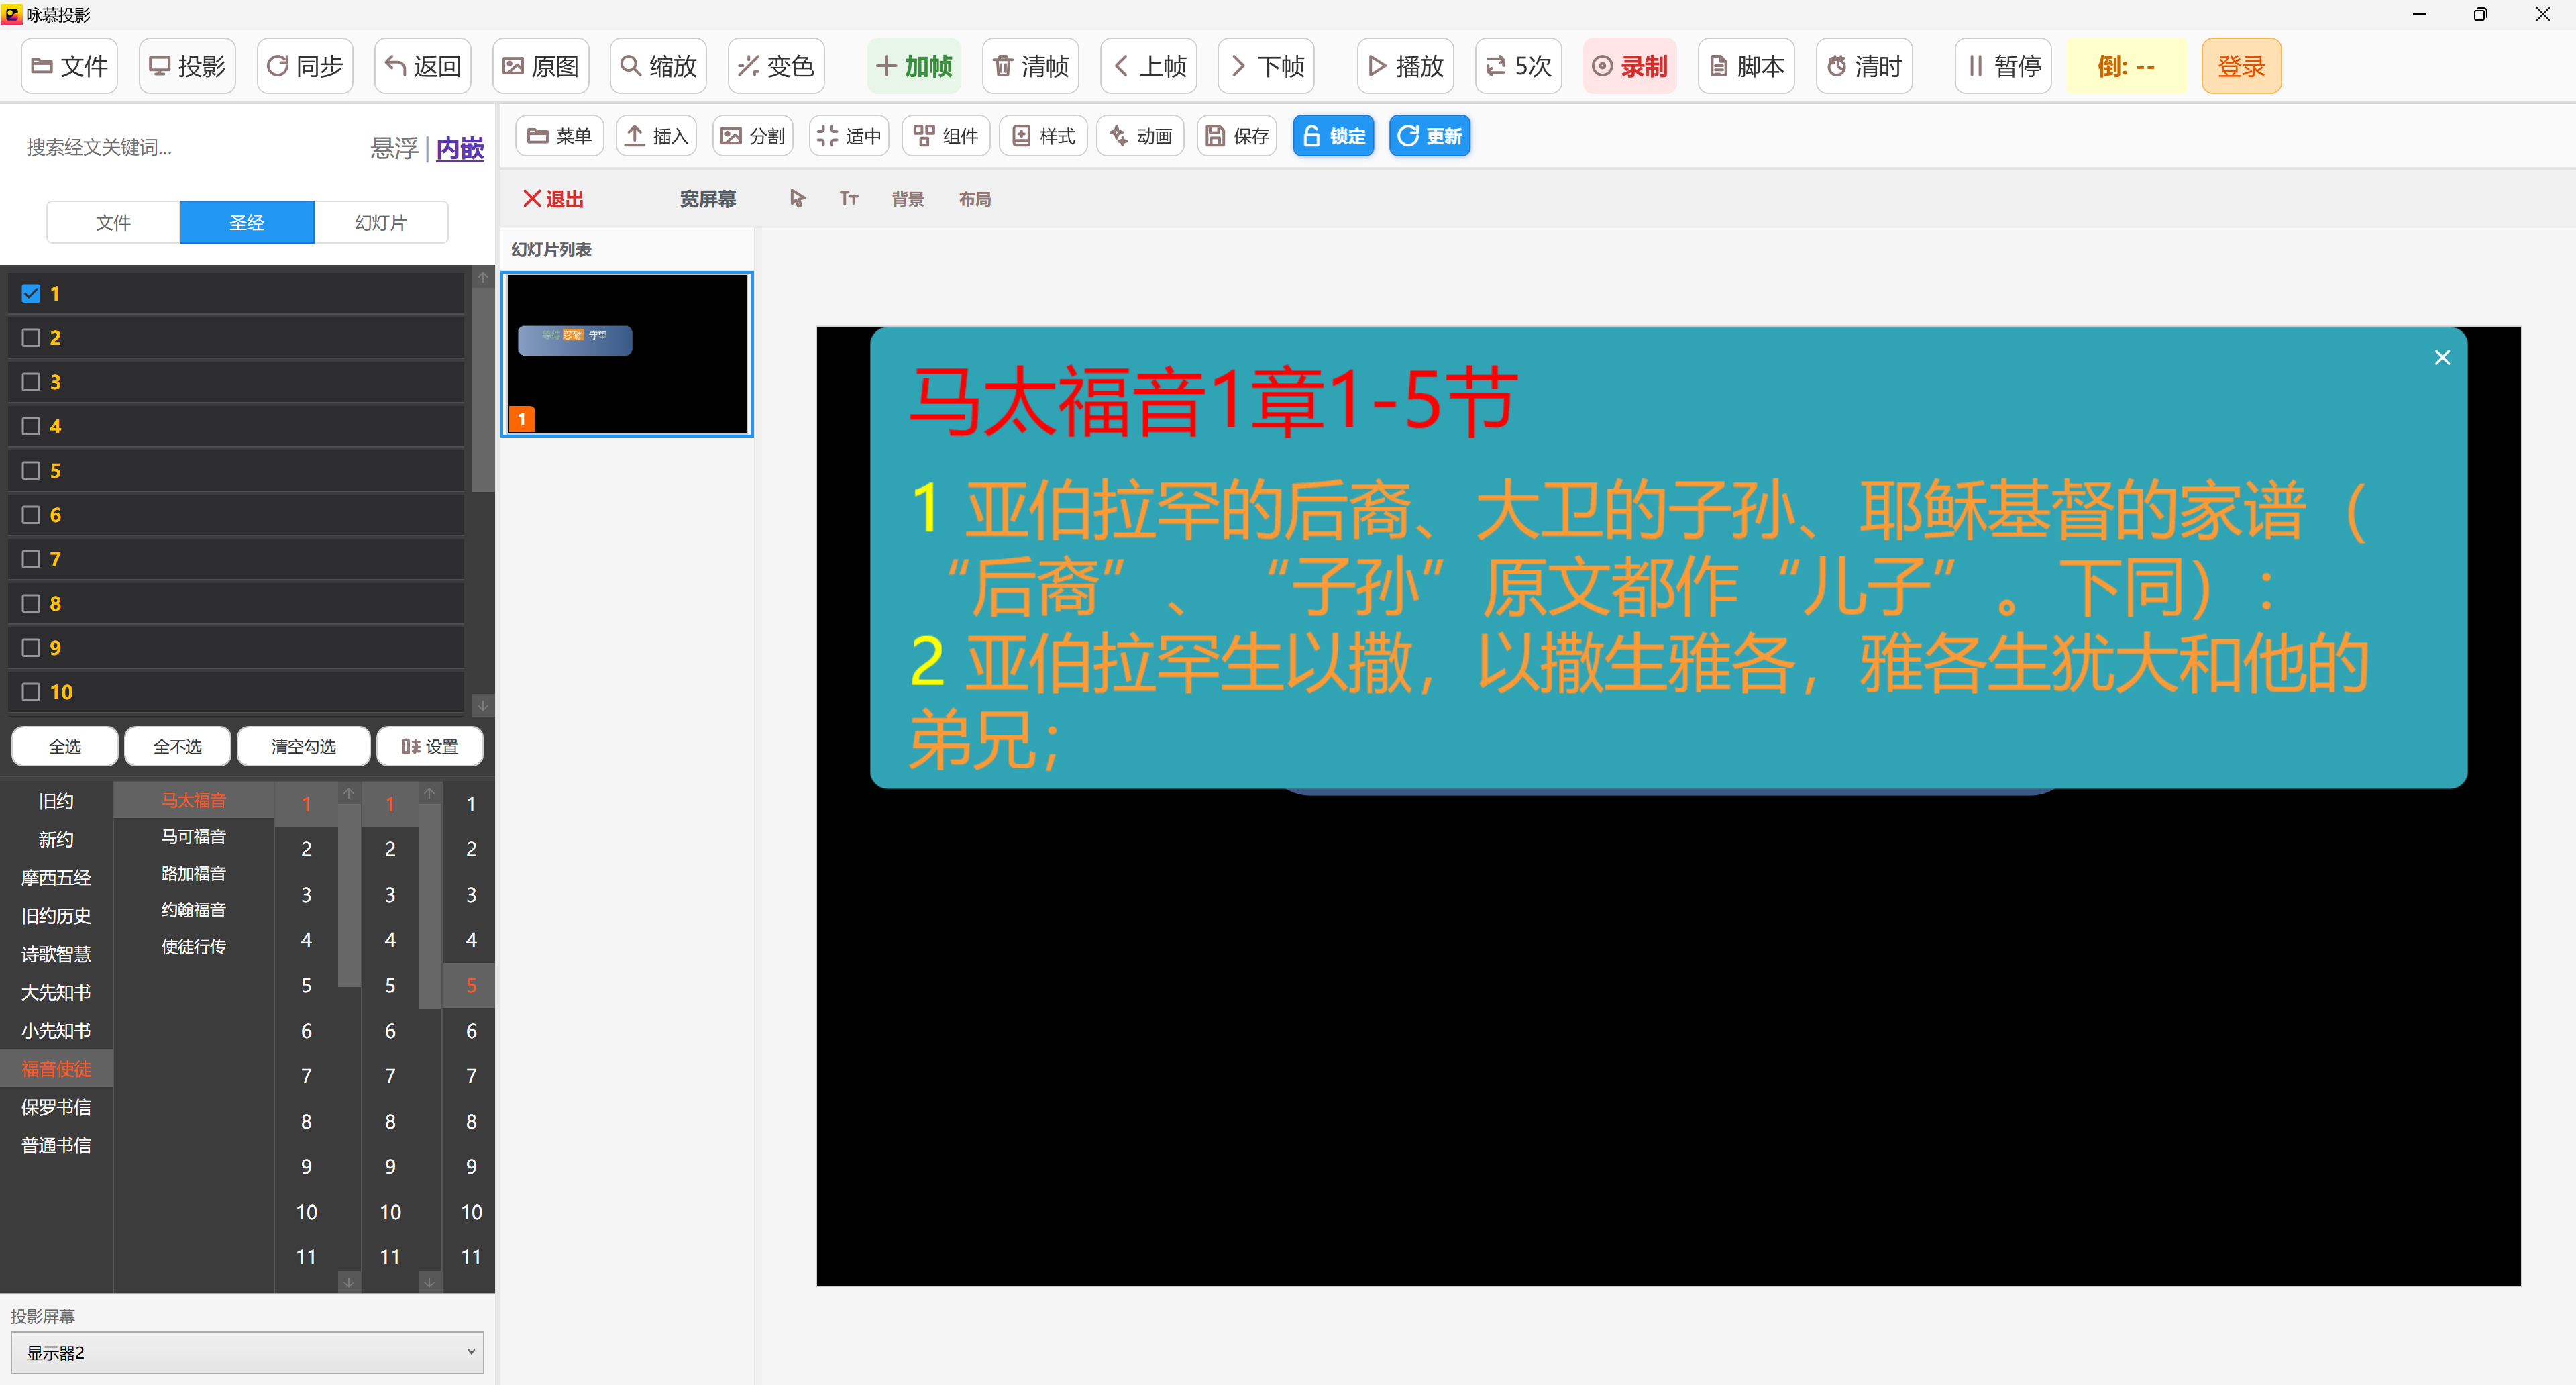Clear the frame using 清帧
The image size is (2576, 1385).
[x=1030, y=65]
